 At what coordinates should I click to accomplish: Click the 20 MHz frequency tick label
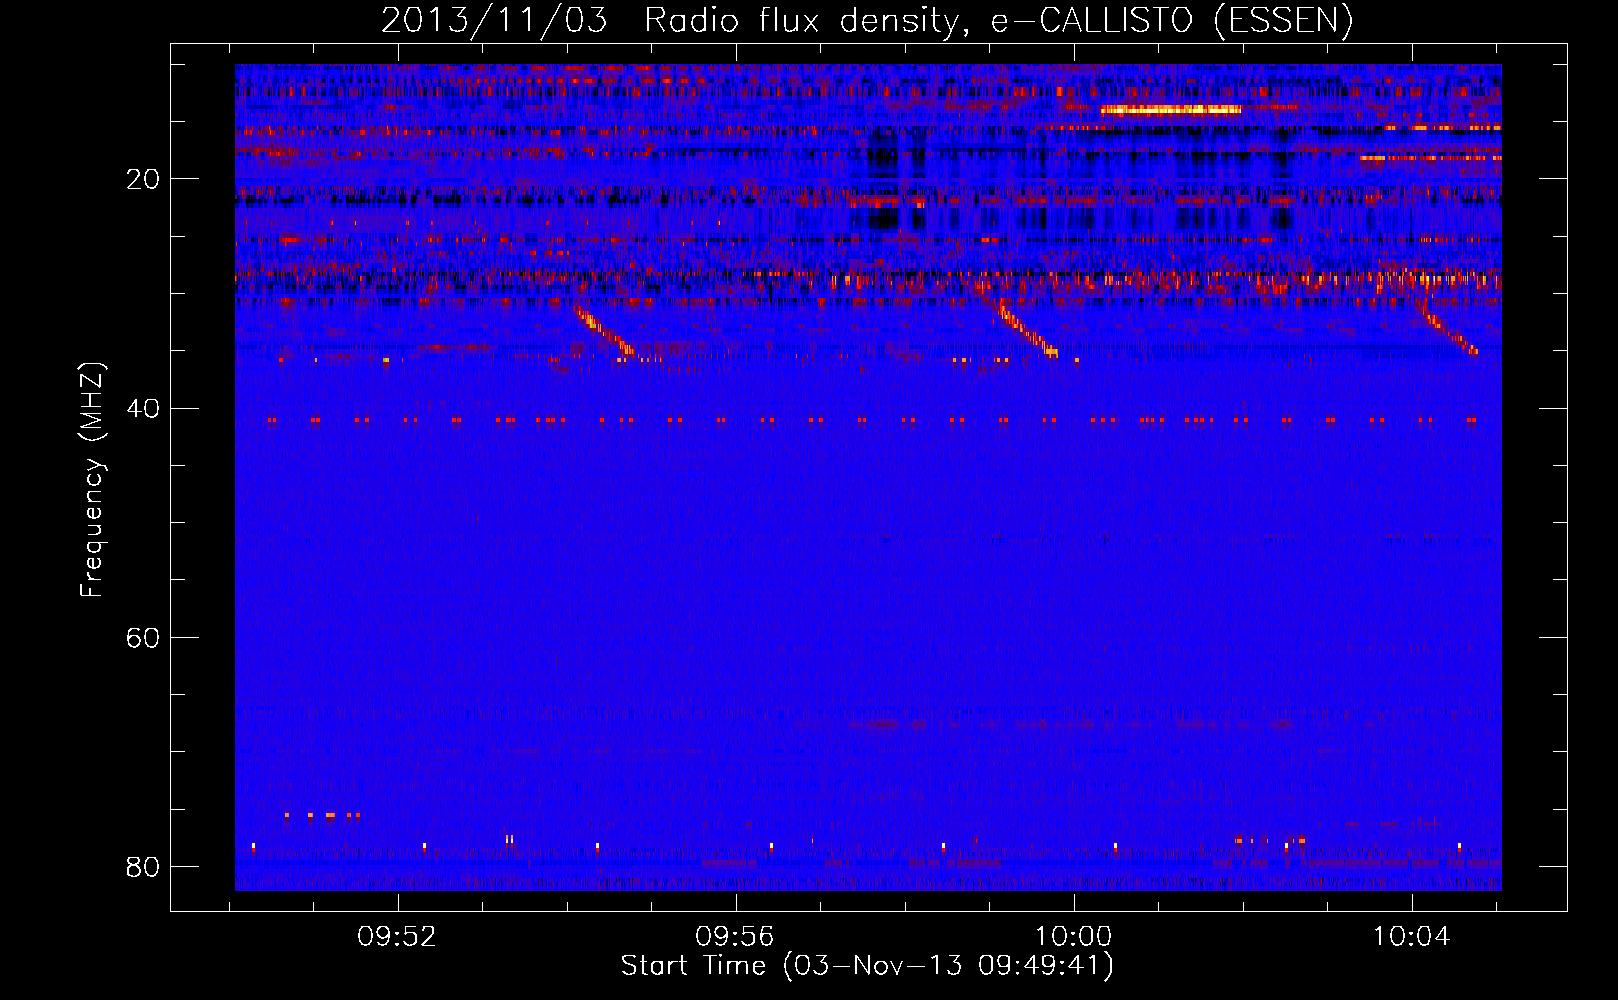point(143,179)
